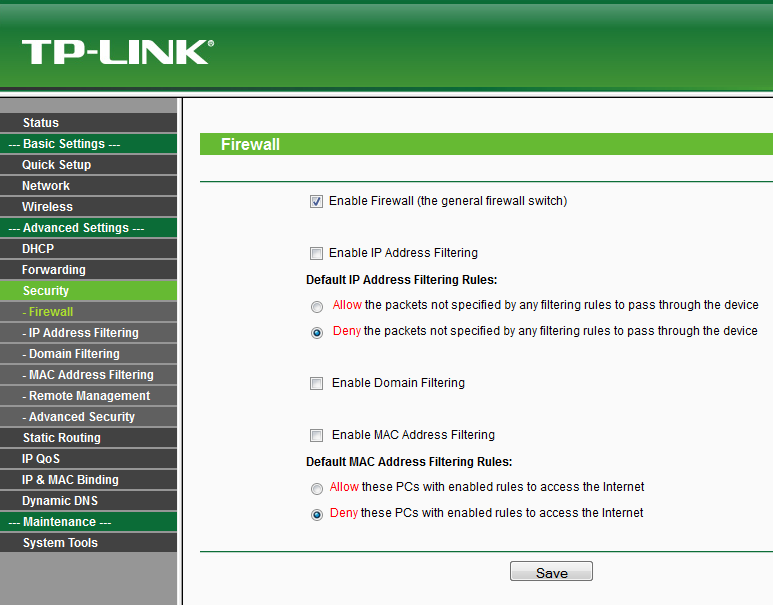Click the 'Enable Firewall (the general firewall switch)' label
The image size is (774, 606).
click(x=448, y=201)
